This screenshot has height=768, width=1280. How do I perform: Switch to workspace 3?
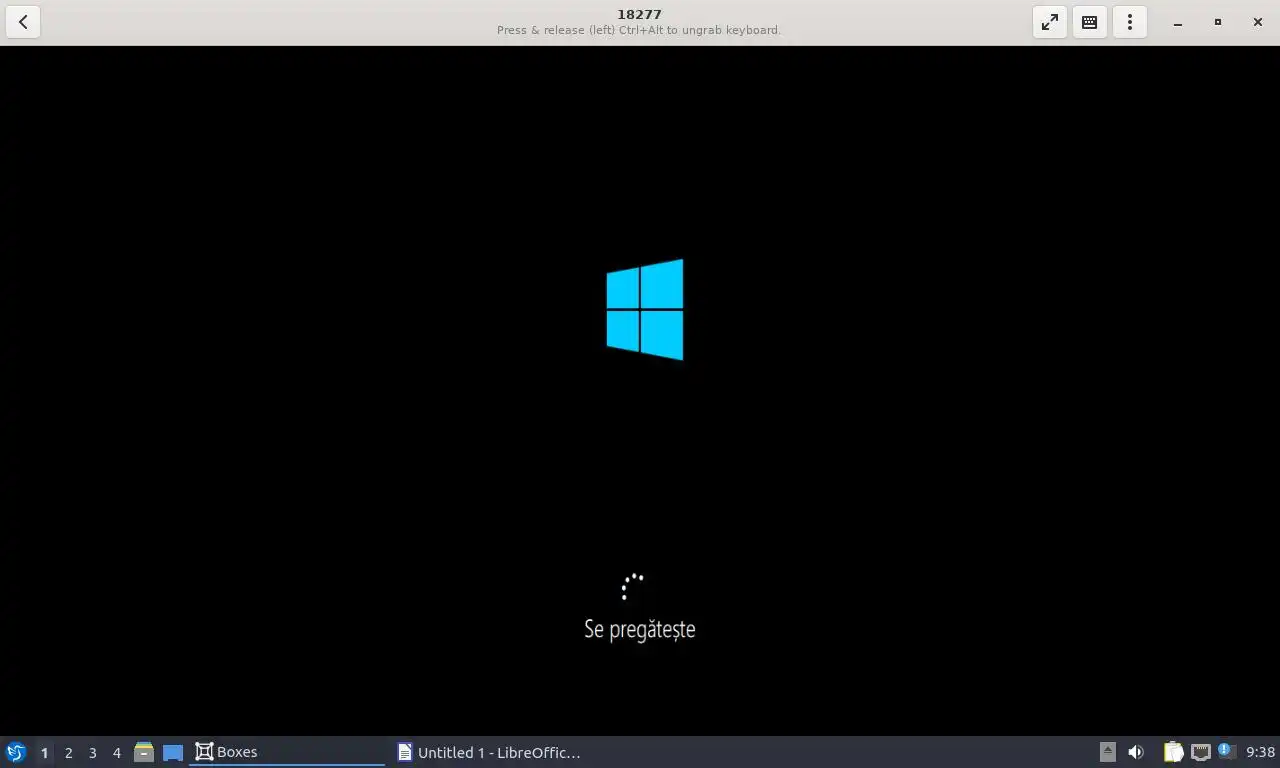93,752
